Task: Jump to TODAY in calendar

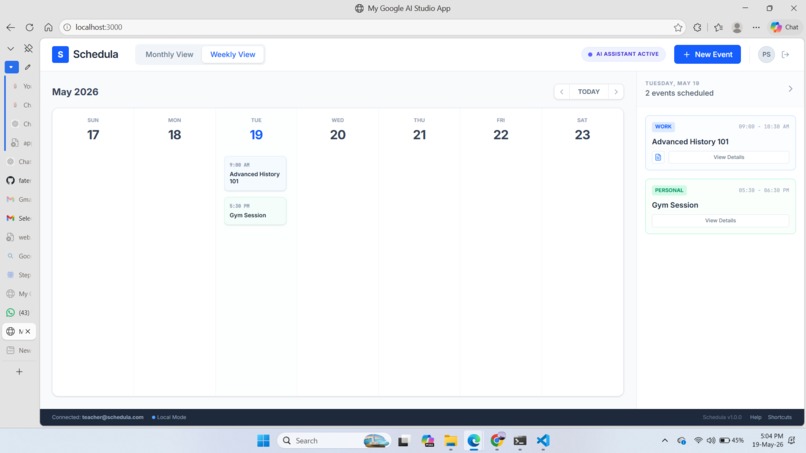Action: [x=589, y=92]
